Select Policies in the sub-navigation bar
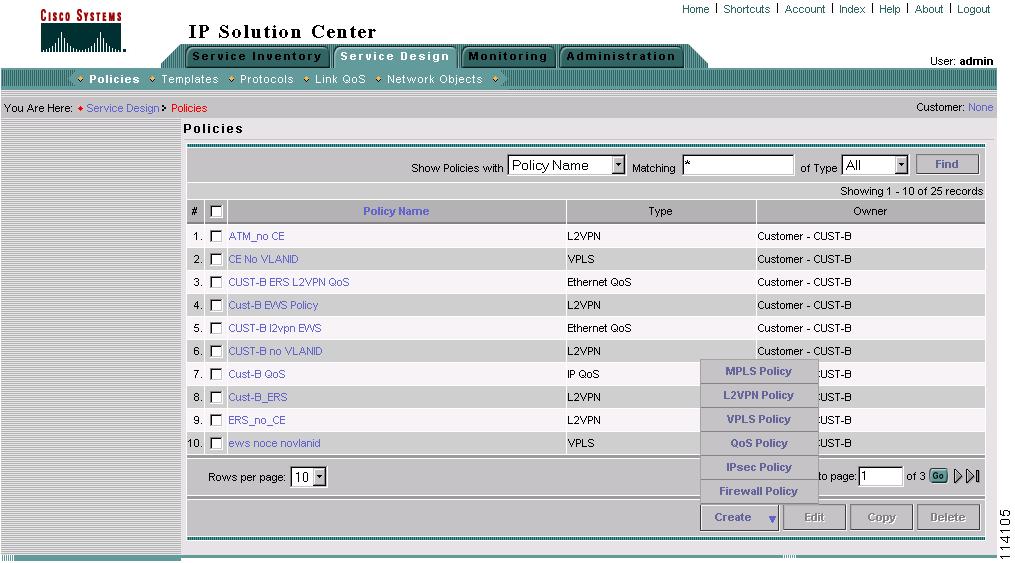1015x563 pixels. pyautogui.click(x=114, y=79)
